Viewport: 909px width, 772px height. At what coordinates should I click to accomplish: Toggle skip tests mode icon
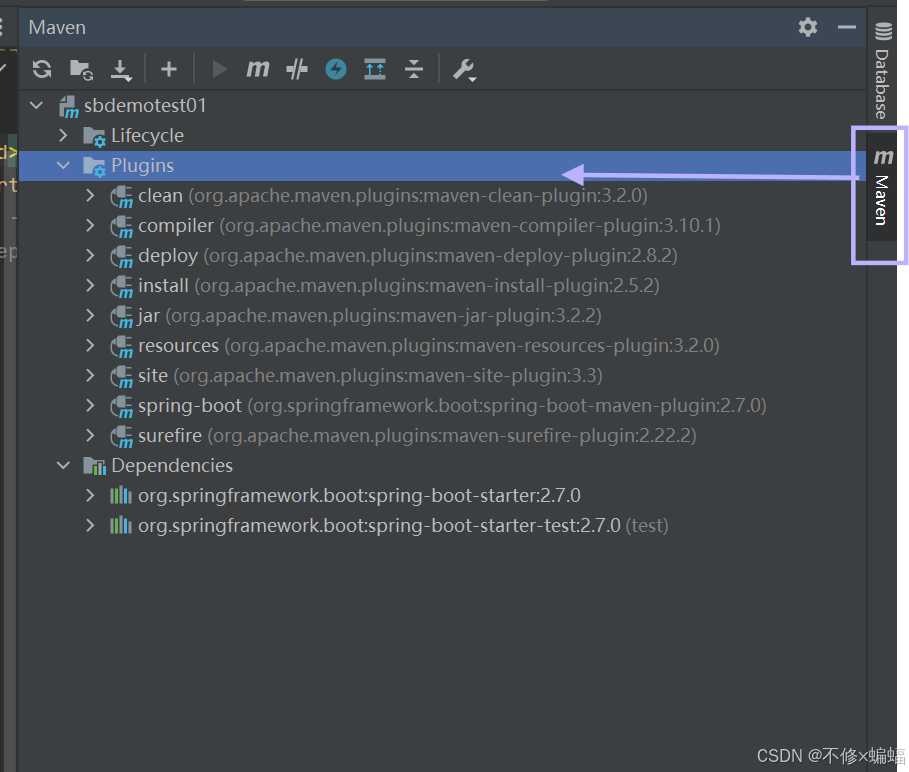tap(336, 69)
